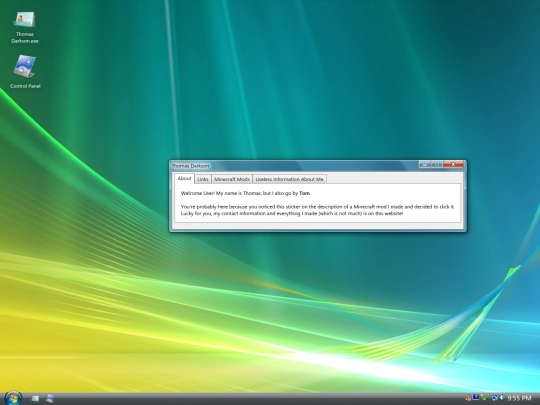
Task: Switch to the Links tab
Action: coord(203,179)
